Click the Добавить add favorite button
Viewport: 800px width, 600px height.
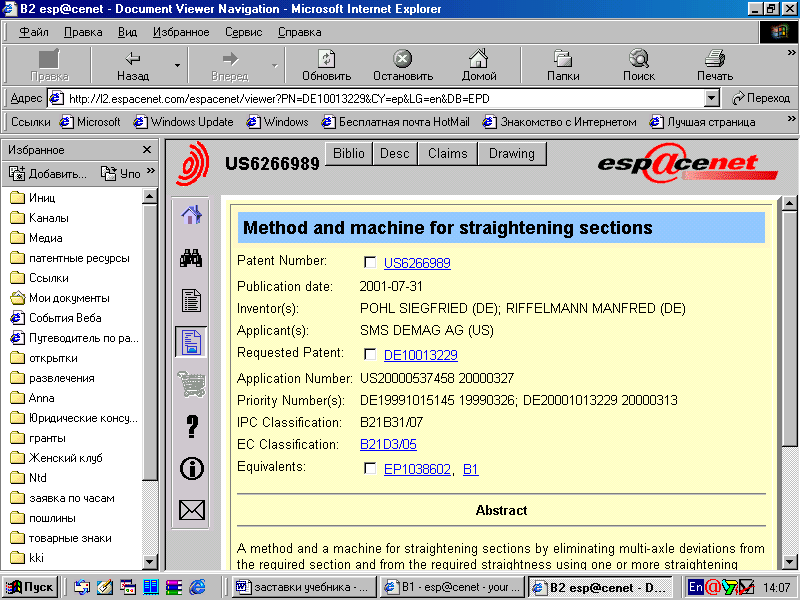click(48, 174)
